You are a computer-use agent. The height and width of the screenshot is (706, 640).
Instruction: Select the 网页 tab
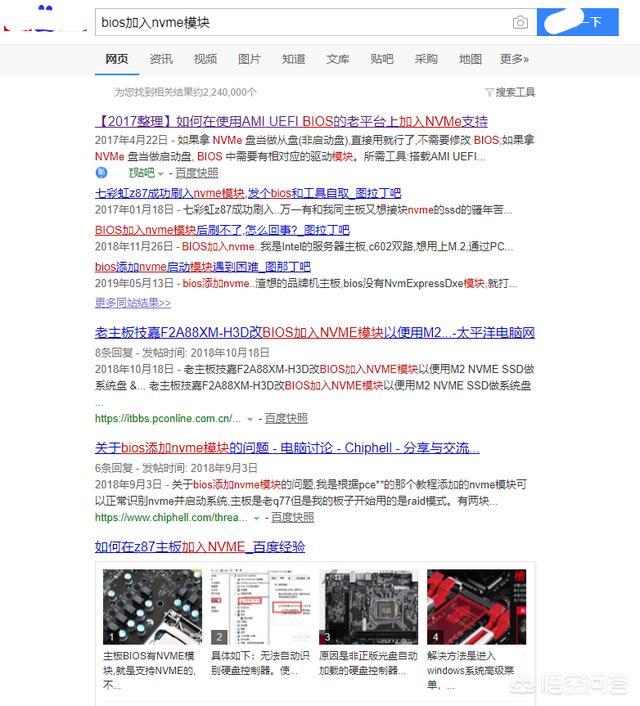pos(117,59)
